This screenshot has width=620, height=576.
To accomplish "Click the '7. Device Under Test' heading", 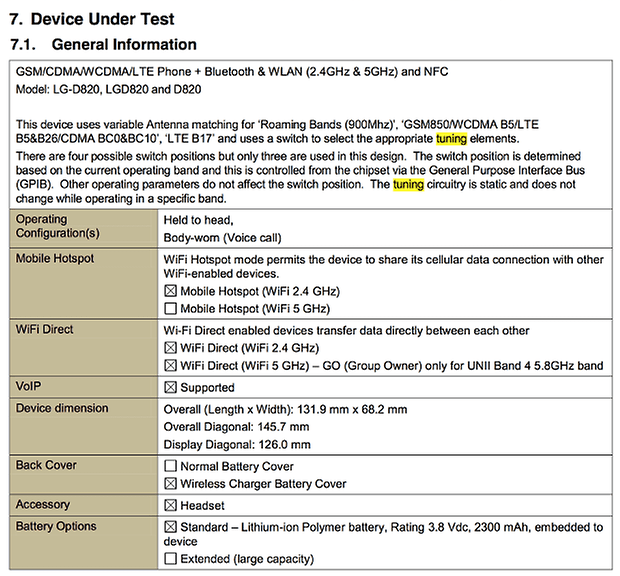I will pos(92,19).
